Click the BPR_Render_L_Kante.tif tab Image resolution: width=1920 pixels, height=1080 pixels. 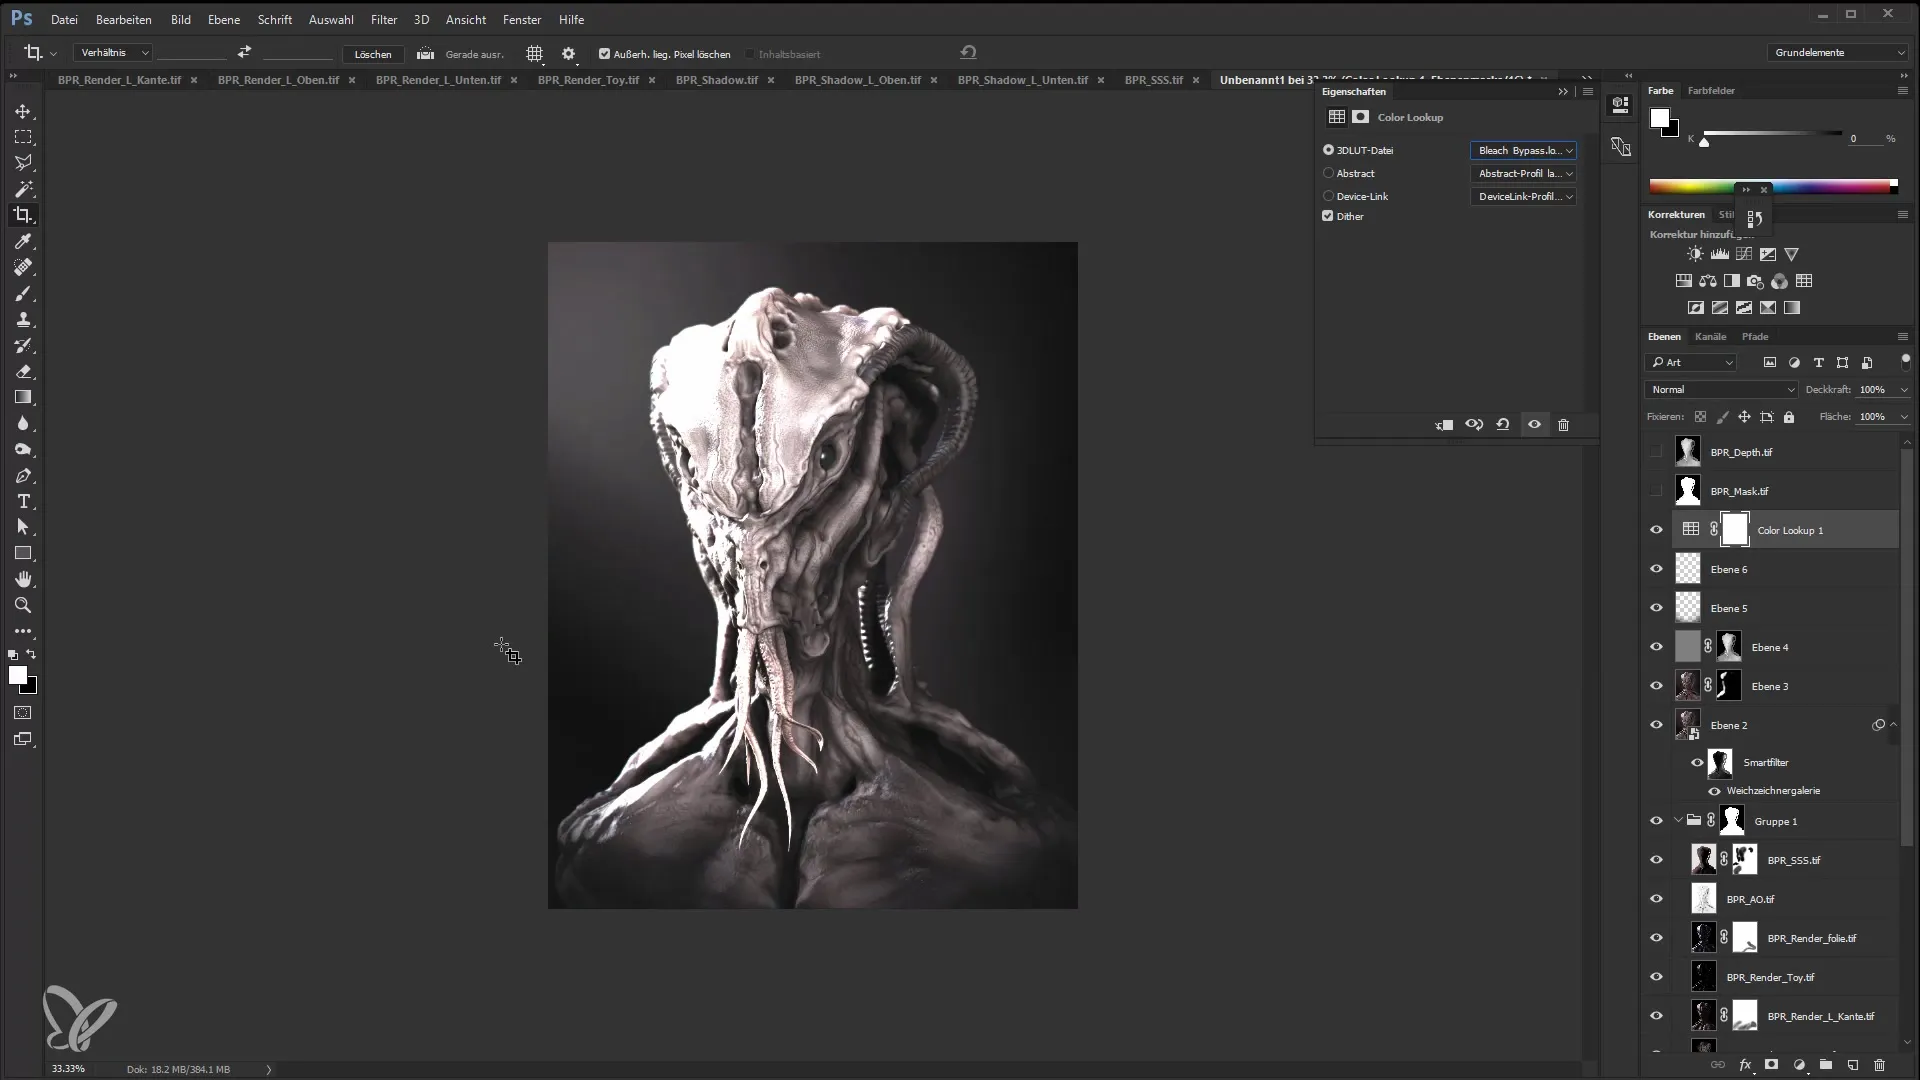coord(119,82)
